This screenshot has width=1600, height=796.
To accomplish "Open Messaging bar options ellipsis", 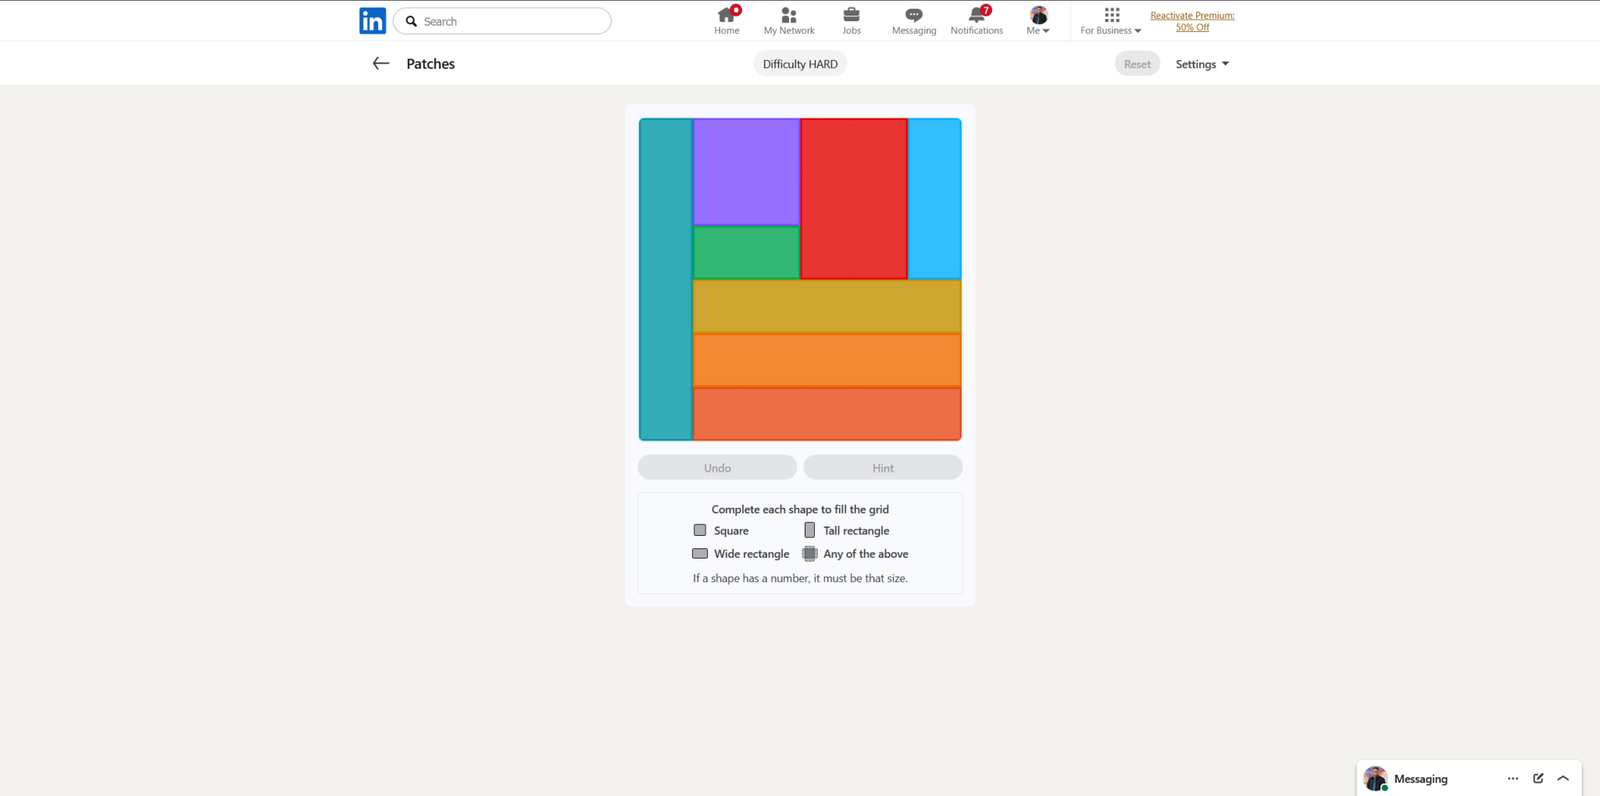I will [1512, 778].
